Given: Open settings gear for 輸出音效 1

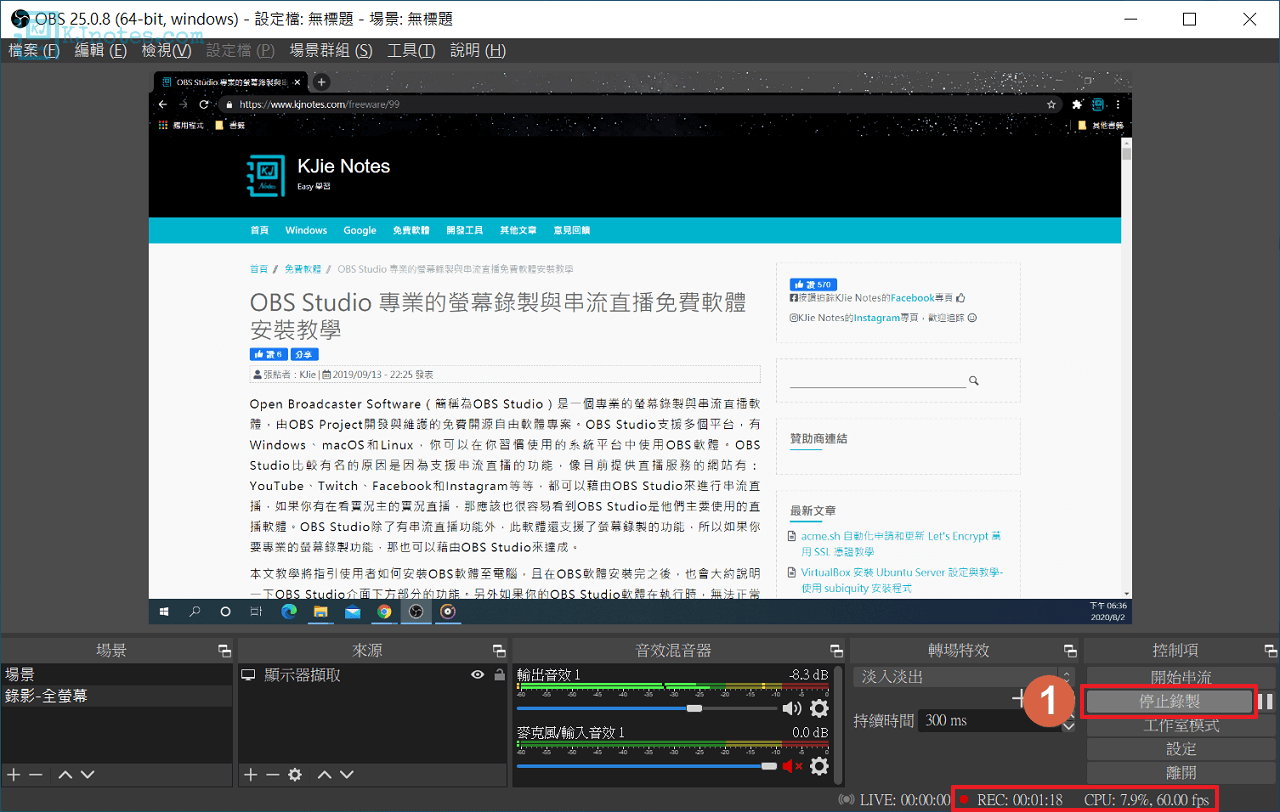Looking at the screenshot, I should coord(819,709).
